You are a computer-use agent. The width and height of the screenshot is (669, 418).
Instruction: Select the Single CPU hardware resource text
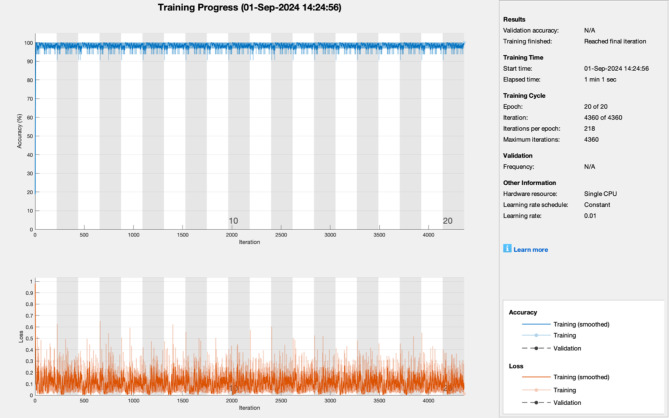coord(600,194)
